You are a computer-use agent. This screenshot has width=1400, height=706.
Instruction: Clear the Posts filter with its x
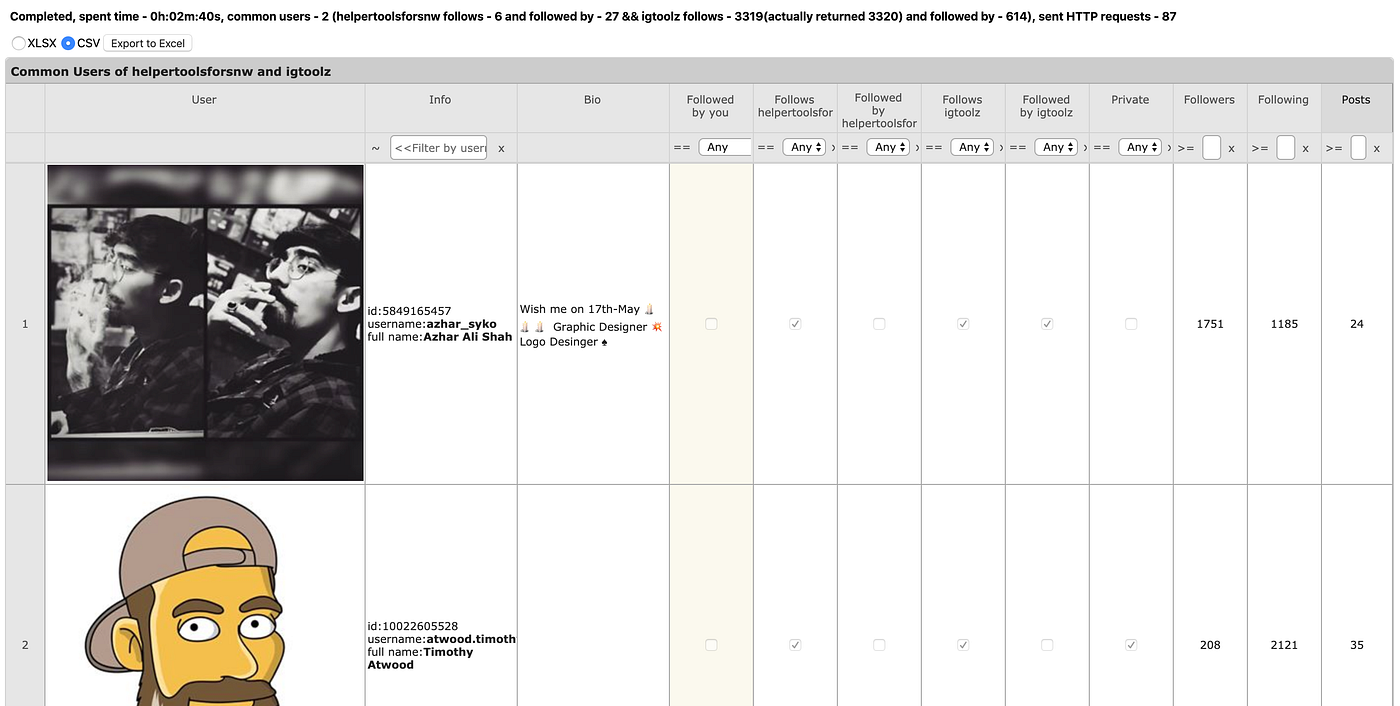click(x=1377, y=148)
